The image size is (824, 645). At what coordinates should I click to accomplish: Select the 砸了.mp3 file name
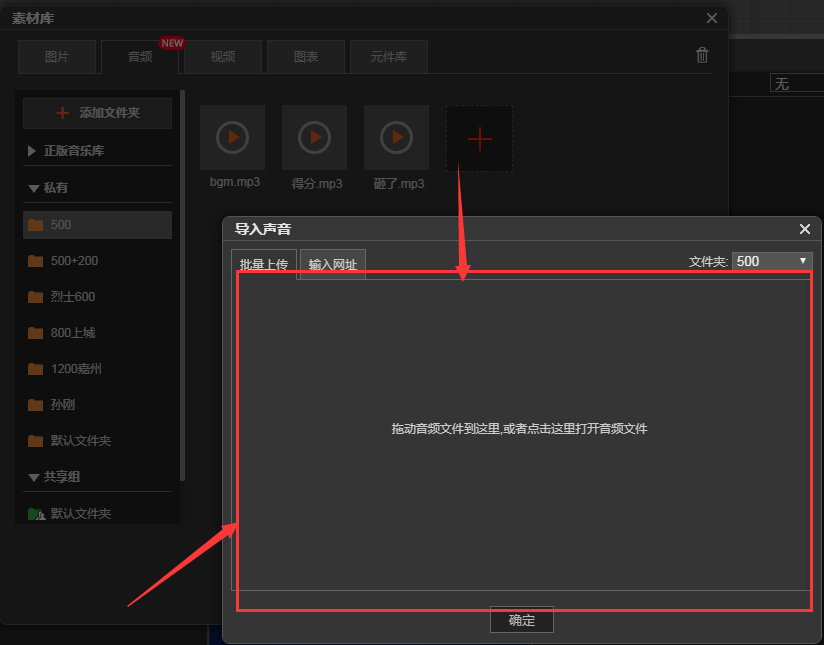coord(399,183)
